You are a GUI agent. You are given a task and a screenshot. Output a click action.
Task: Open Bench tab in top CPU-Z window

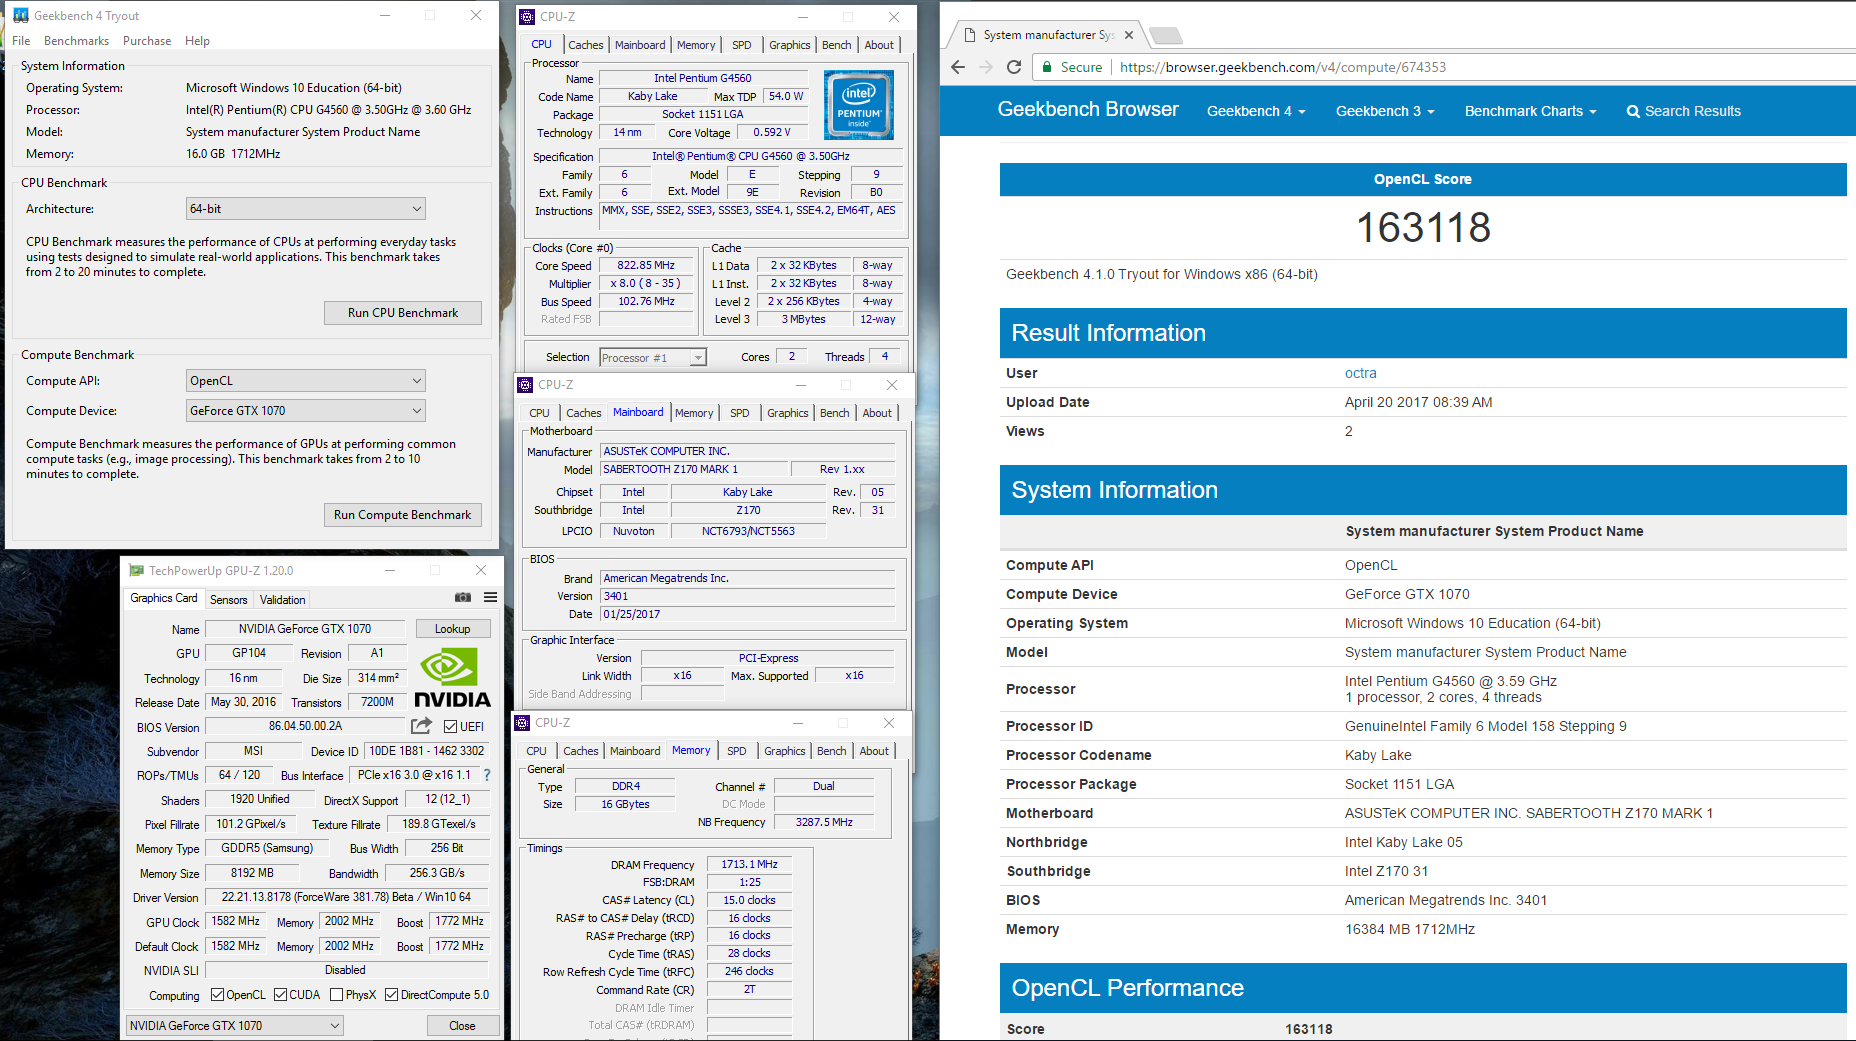click(x=837, y=45)
